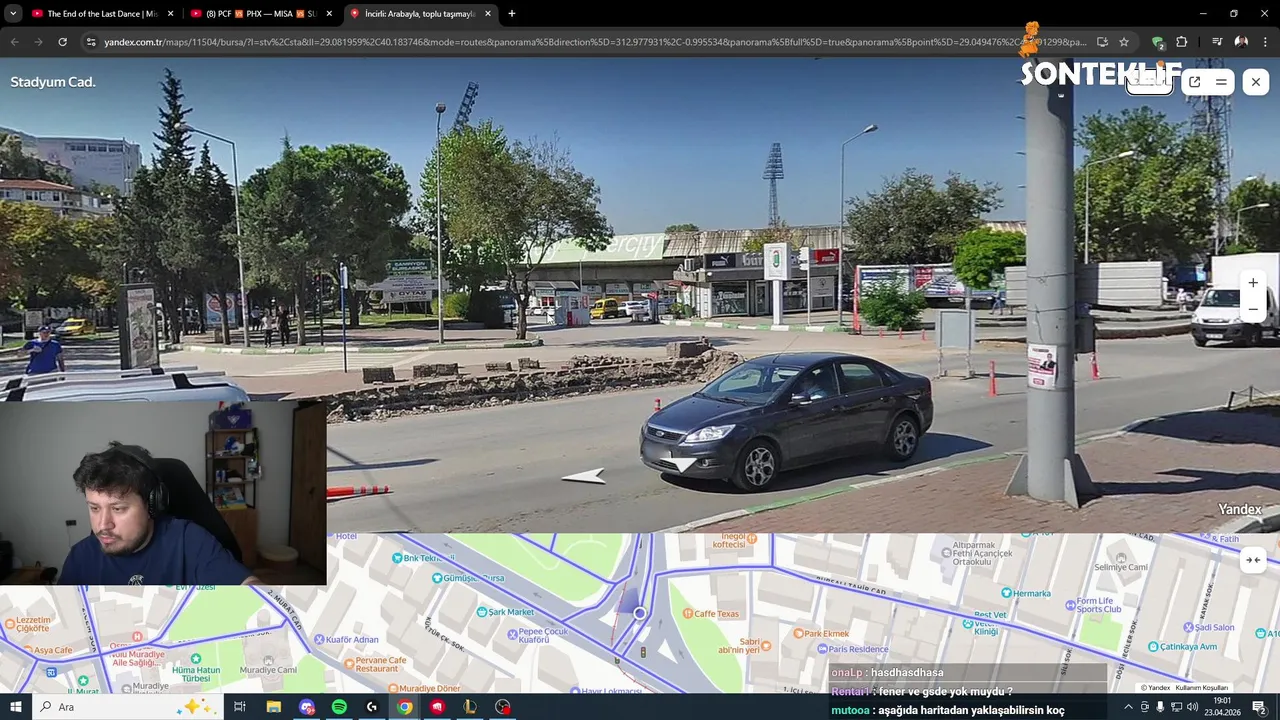The width and height of the screenshot is (1280, 720).
Task: Open Chrome extensions puzzle icon
Action: (x=1182, y=42)
